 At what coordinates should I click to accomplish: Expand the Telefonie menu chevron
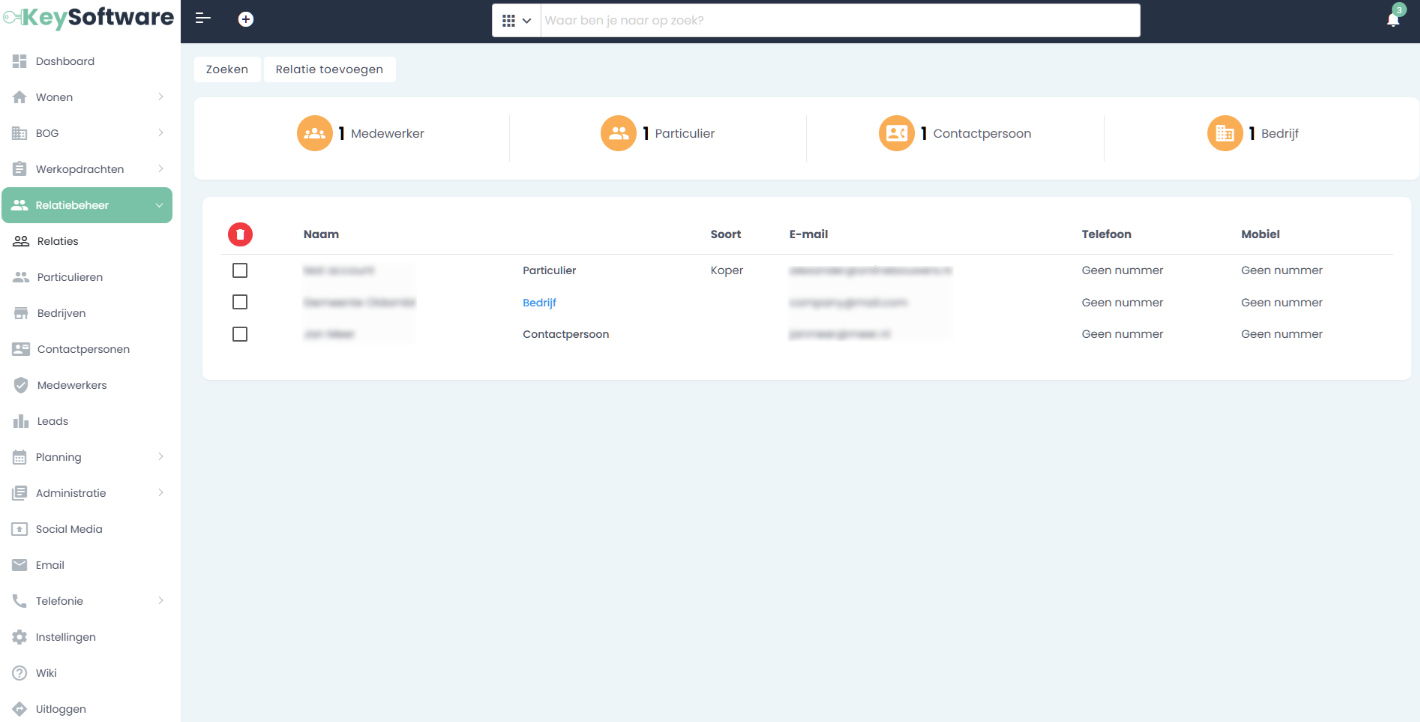pyautogui.click(x=160, y=601)
